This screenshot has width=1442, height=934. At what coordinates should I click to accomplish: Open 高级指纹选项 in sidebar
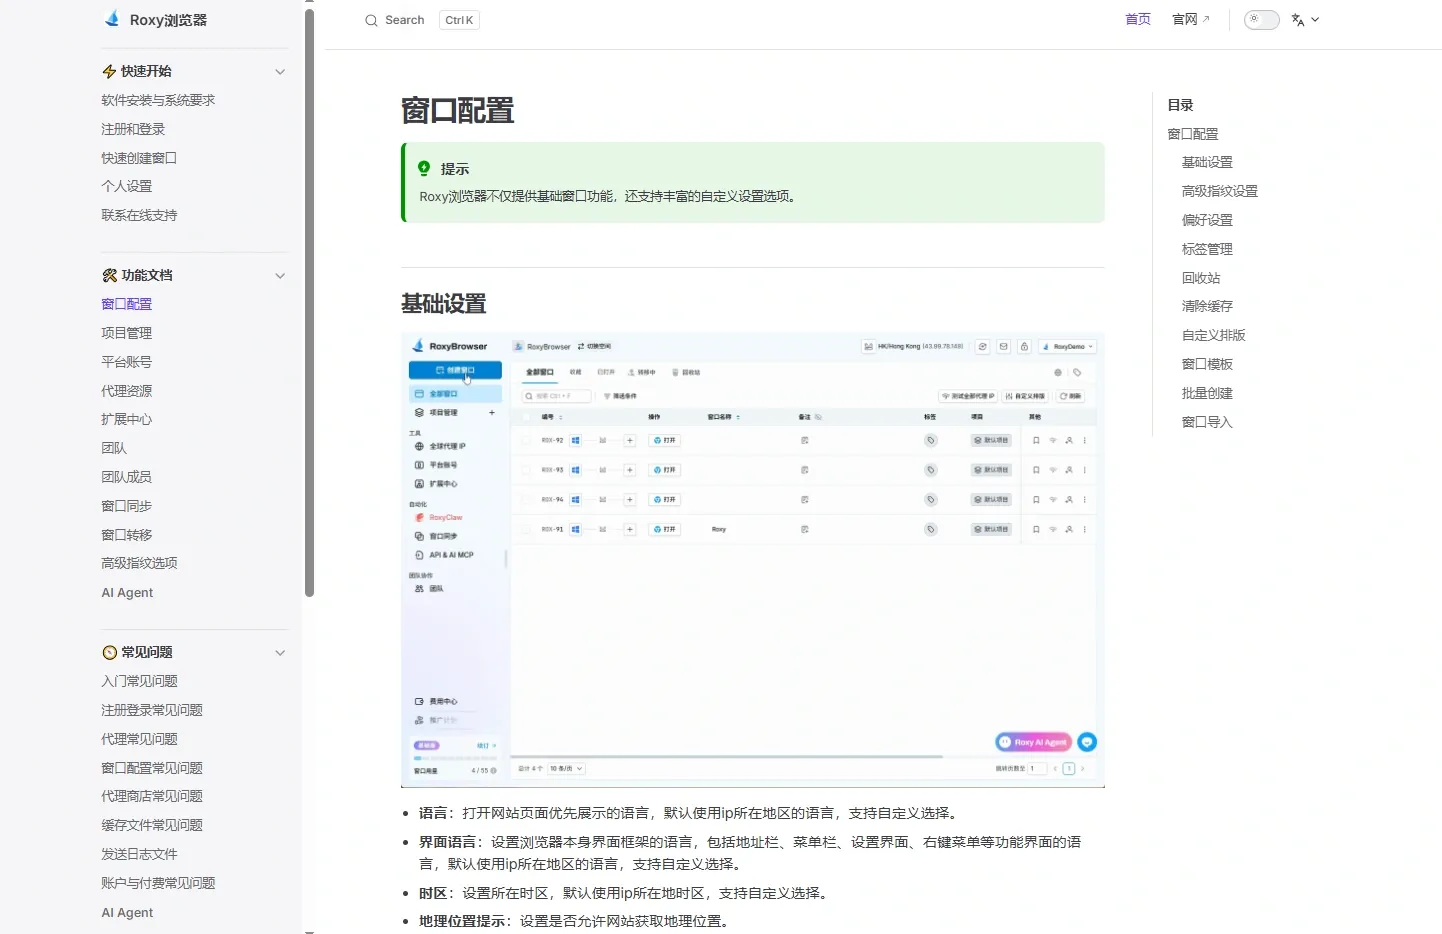coord(139,564)
